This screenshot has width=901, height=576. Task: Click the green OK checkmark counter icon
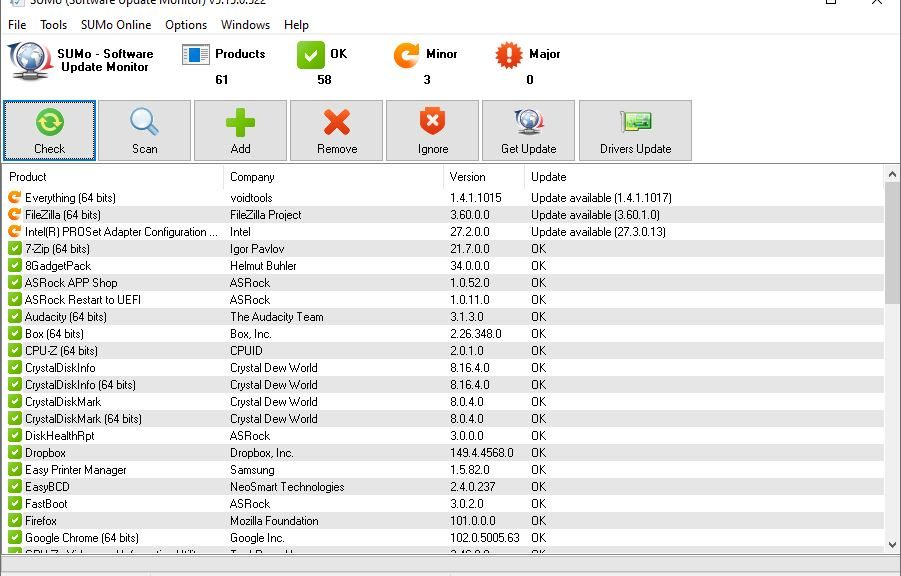pos(310,55)
